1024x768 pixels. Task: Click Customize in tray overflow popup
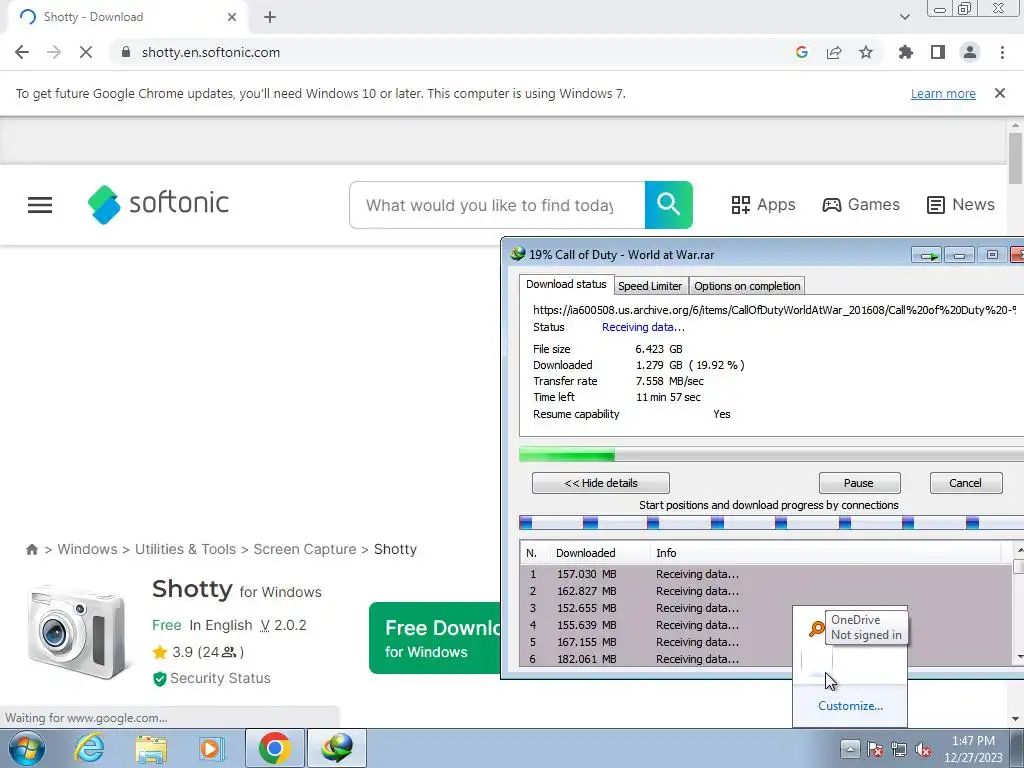coord(850,706)
